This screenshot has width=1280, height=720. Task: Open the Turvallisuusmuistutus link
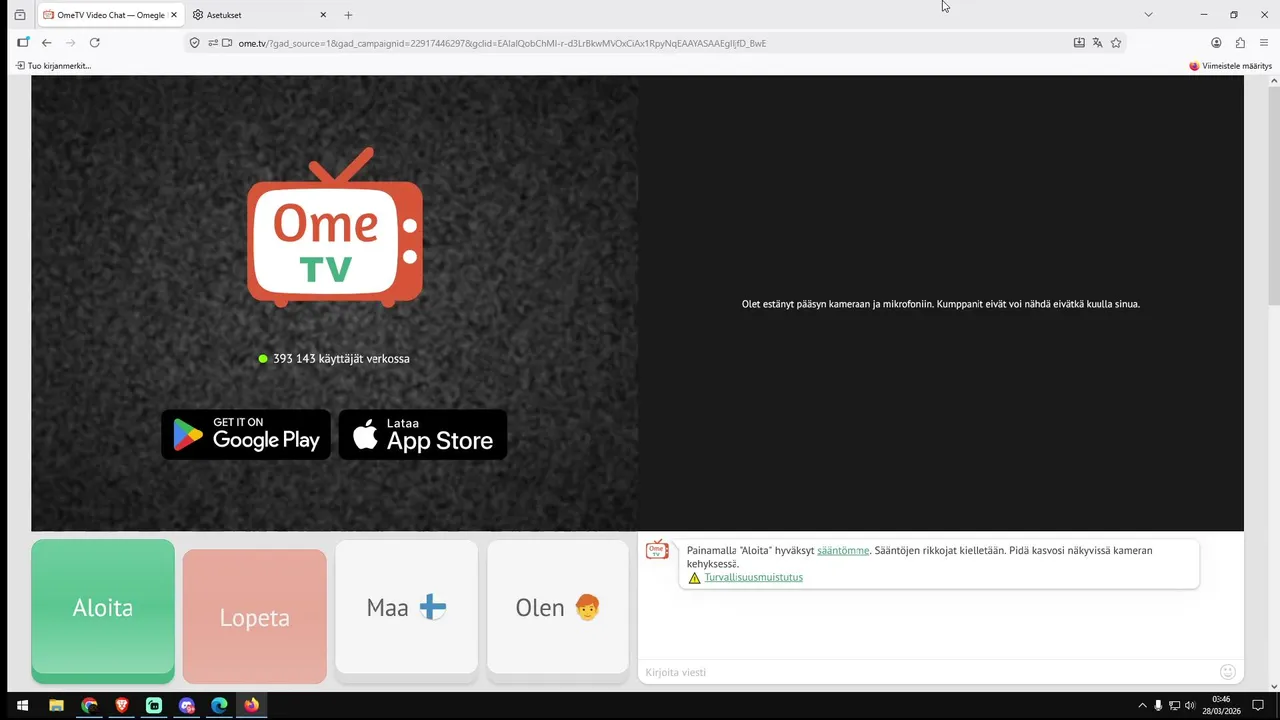(x=753, y=577)
